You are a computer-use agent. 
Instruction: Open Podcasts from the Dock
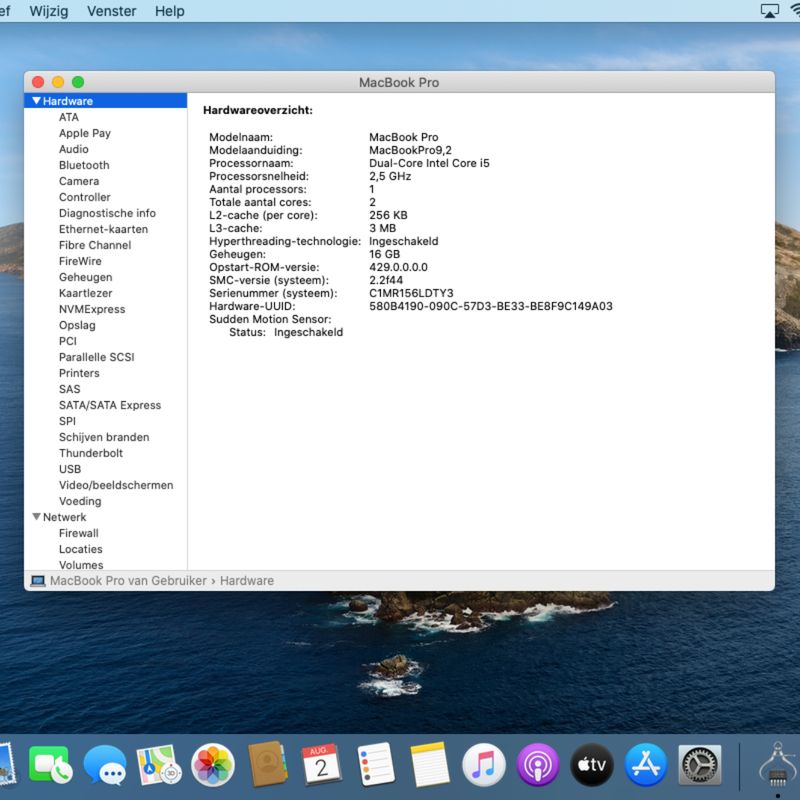538,764
